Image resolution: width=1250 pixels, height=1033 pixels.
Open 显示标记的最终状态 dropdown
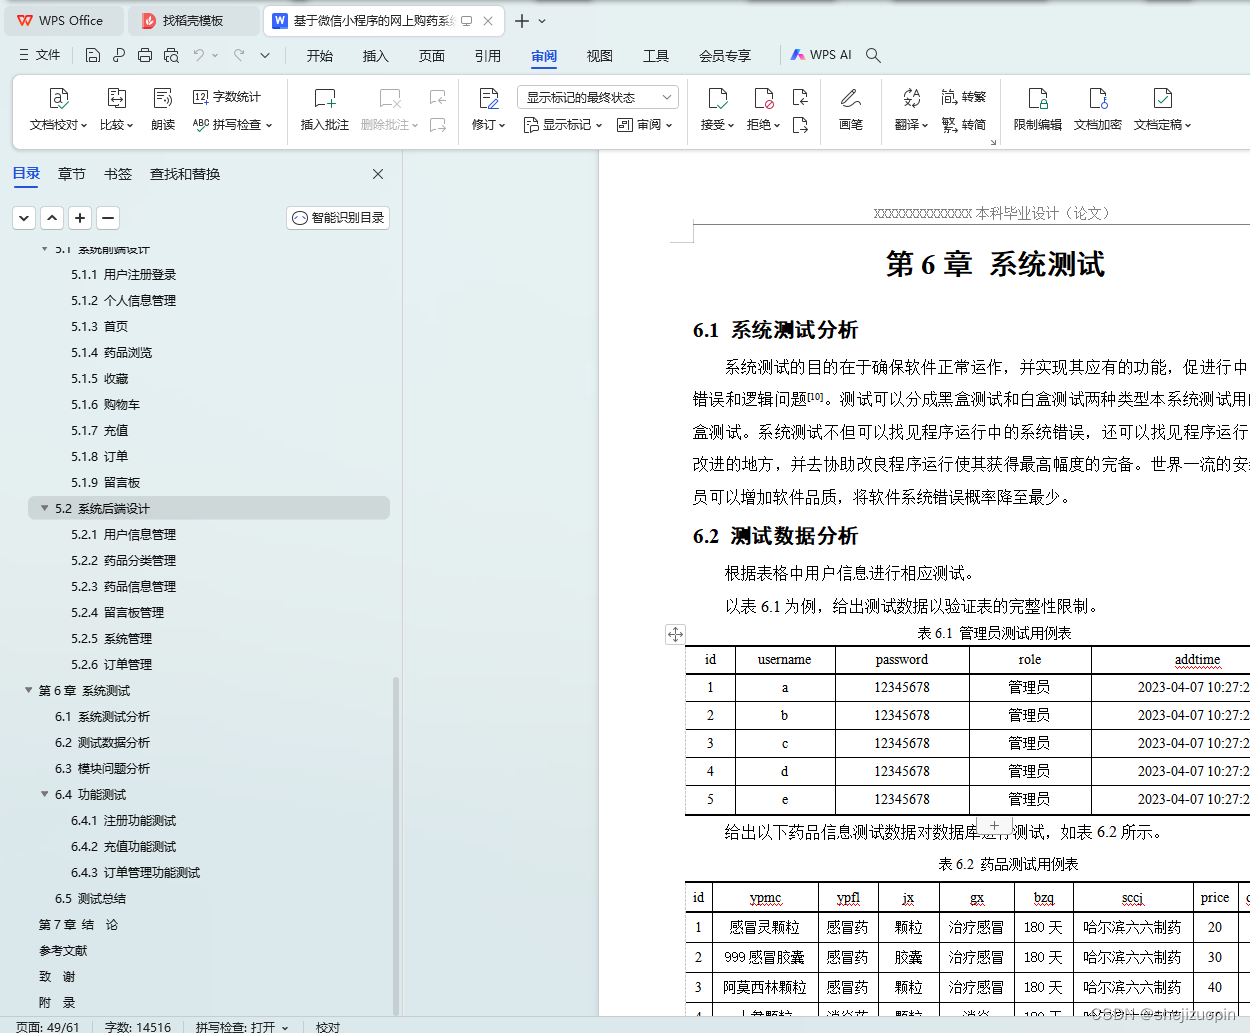coord(598,97)
